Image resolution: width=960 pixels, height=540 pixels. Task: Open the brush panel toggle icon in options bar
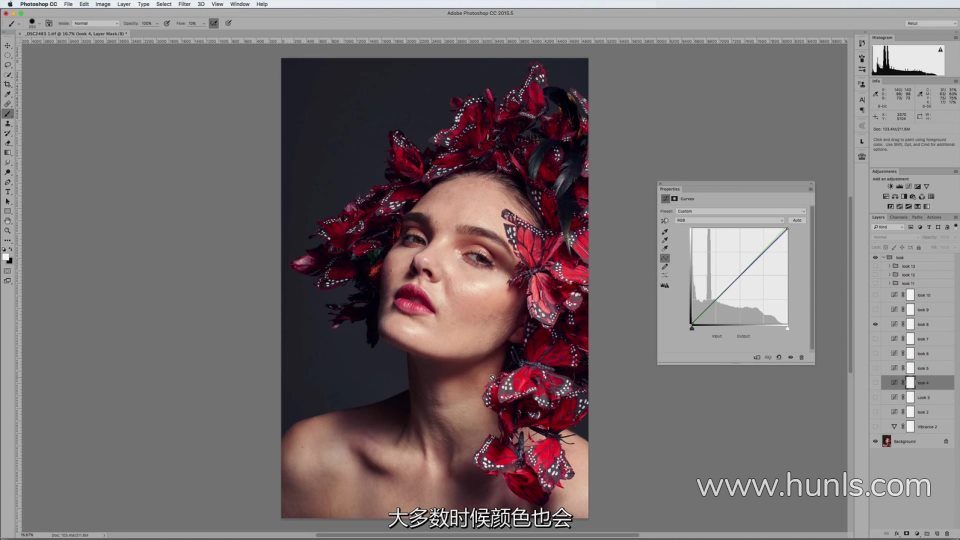click(49, 23)
